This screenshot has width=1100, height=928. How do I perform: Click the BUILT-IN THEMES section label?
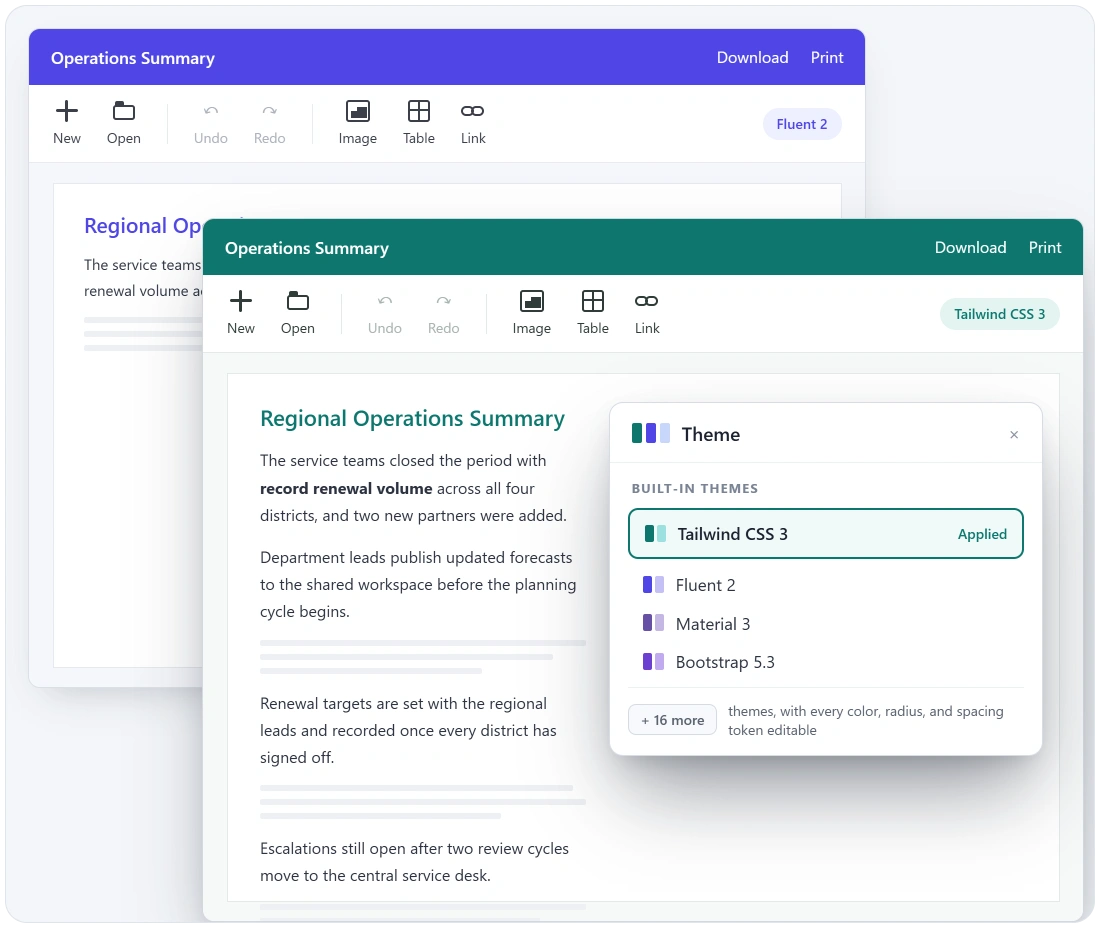coord(695,488)
